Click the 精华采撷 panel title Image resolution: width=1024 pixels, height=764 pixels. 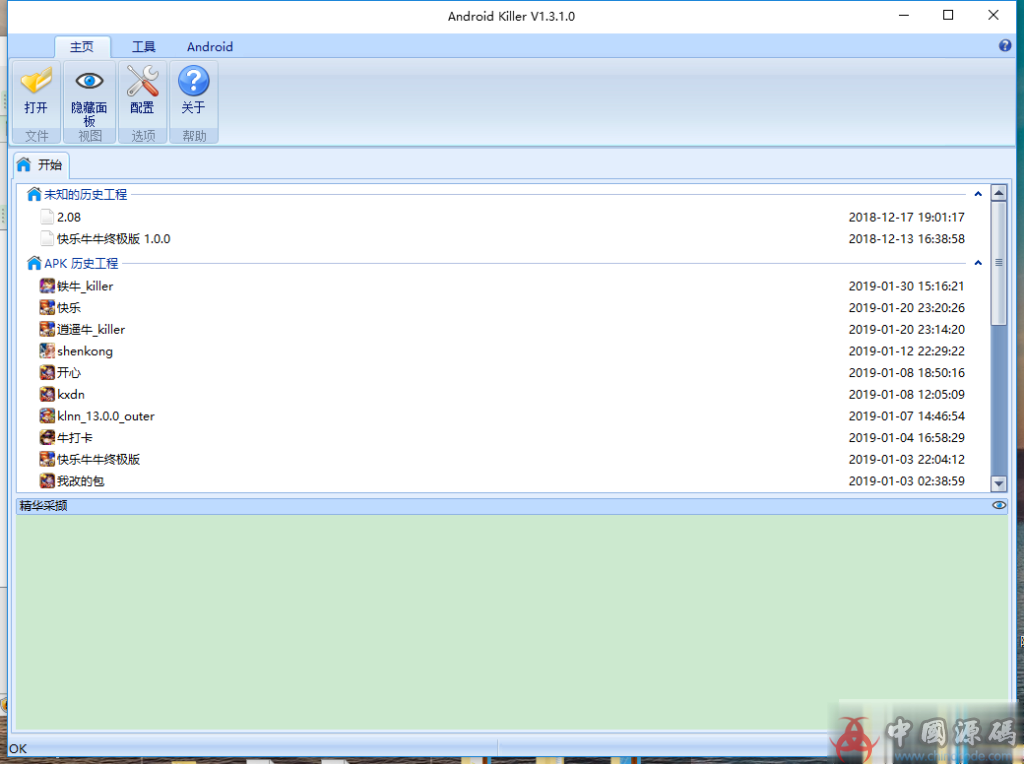43,505
